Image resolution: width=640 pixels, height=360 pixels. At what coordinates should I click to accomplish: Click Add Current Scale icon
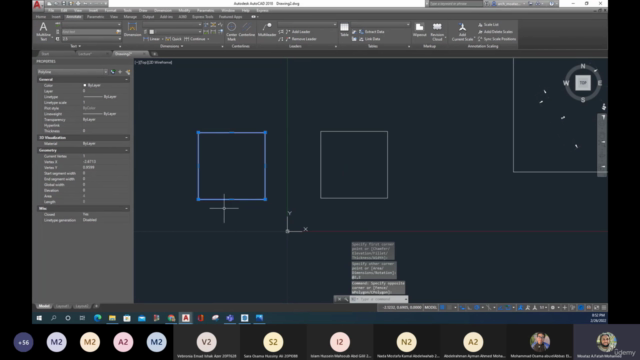click(462, 31)
